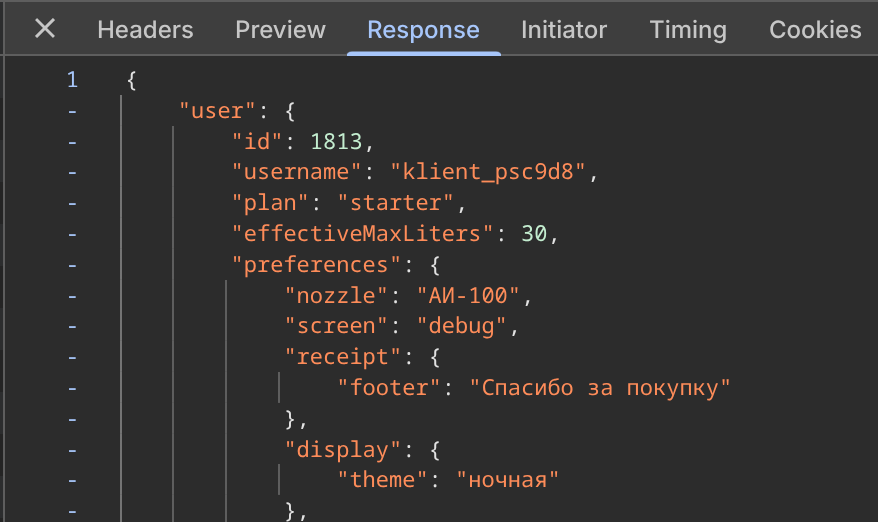Viewport: 878px width, 522px height.
Task: Click the "theme" key
Action: (382, 480)
